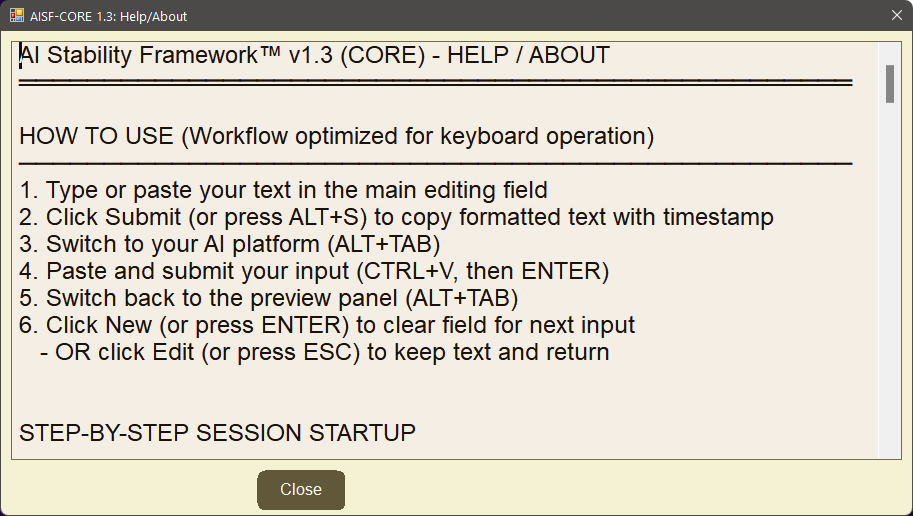Click the window title text AISF-CORE 1.3: Help/About
Viewport: 913px width, 516px height.
[x=108, y=17]
